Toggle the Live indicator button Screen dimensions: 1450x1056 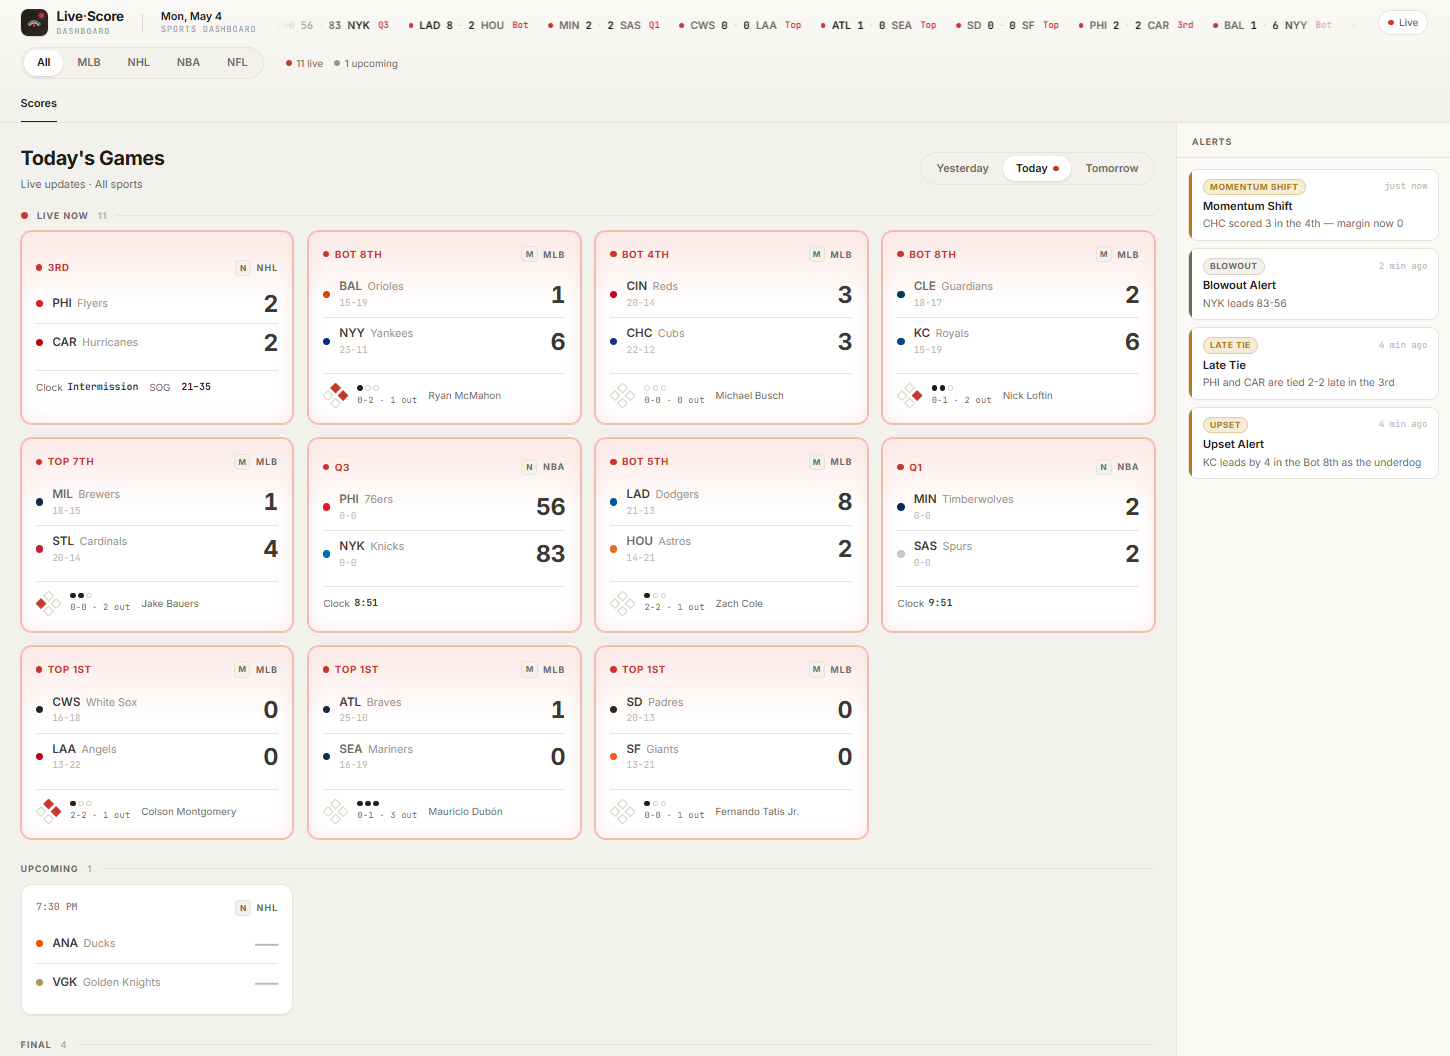point(1403,23)
